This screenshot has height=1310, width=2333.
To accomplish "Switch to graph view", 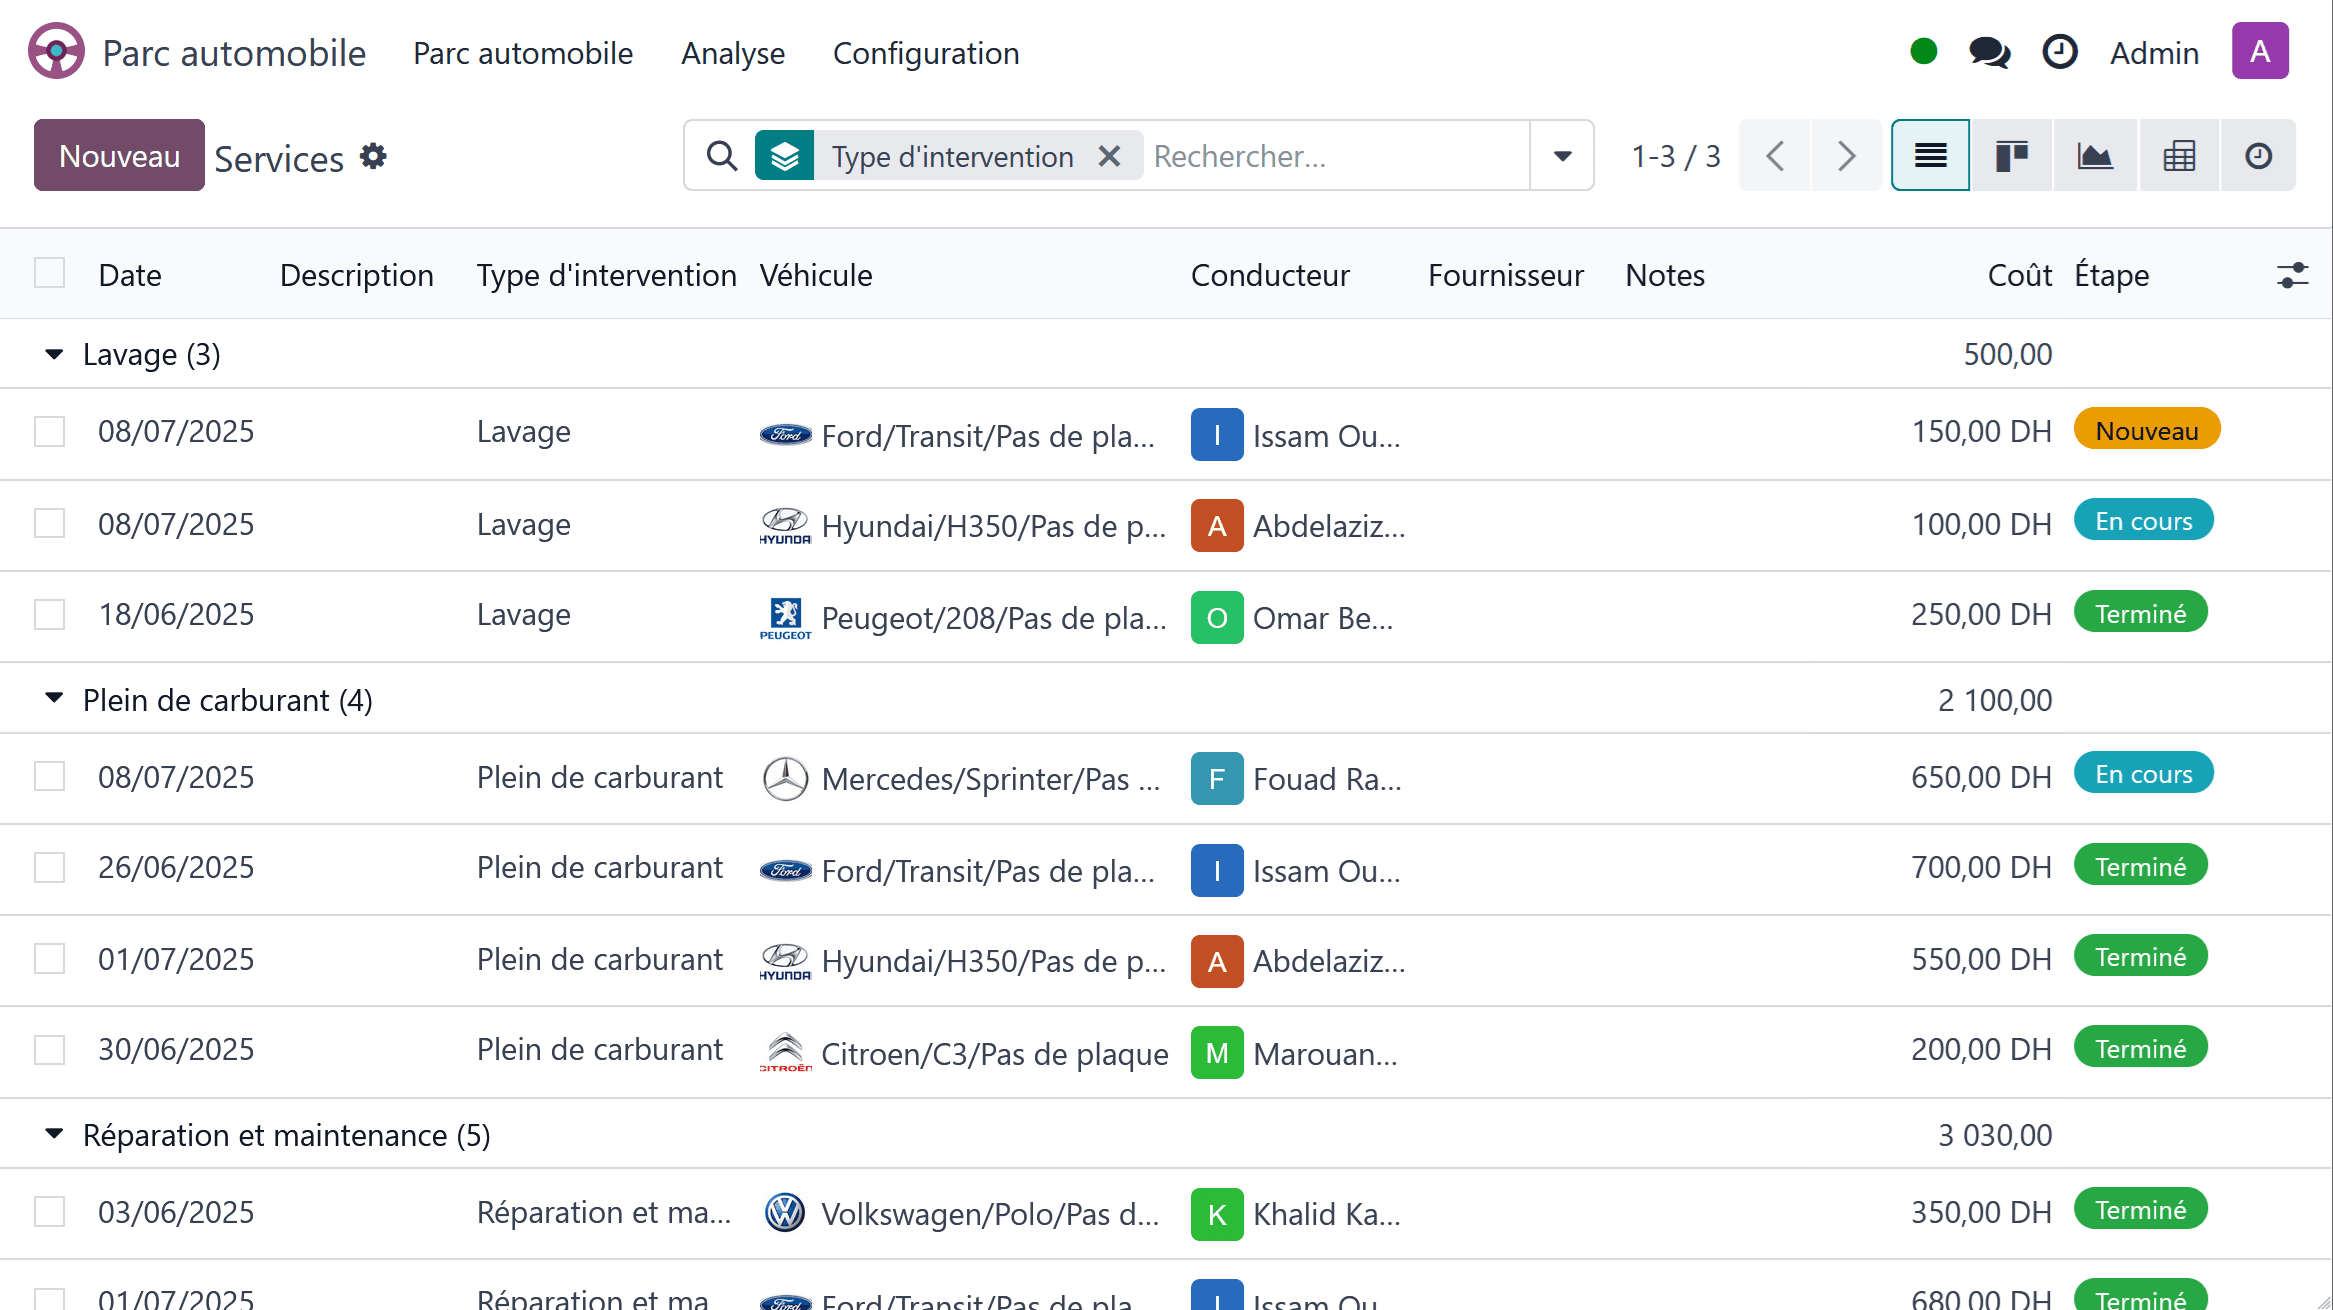I will click(x=2094, y=156).
